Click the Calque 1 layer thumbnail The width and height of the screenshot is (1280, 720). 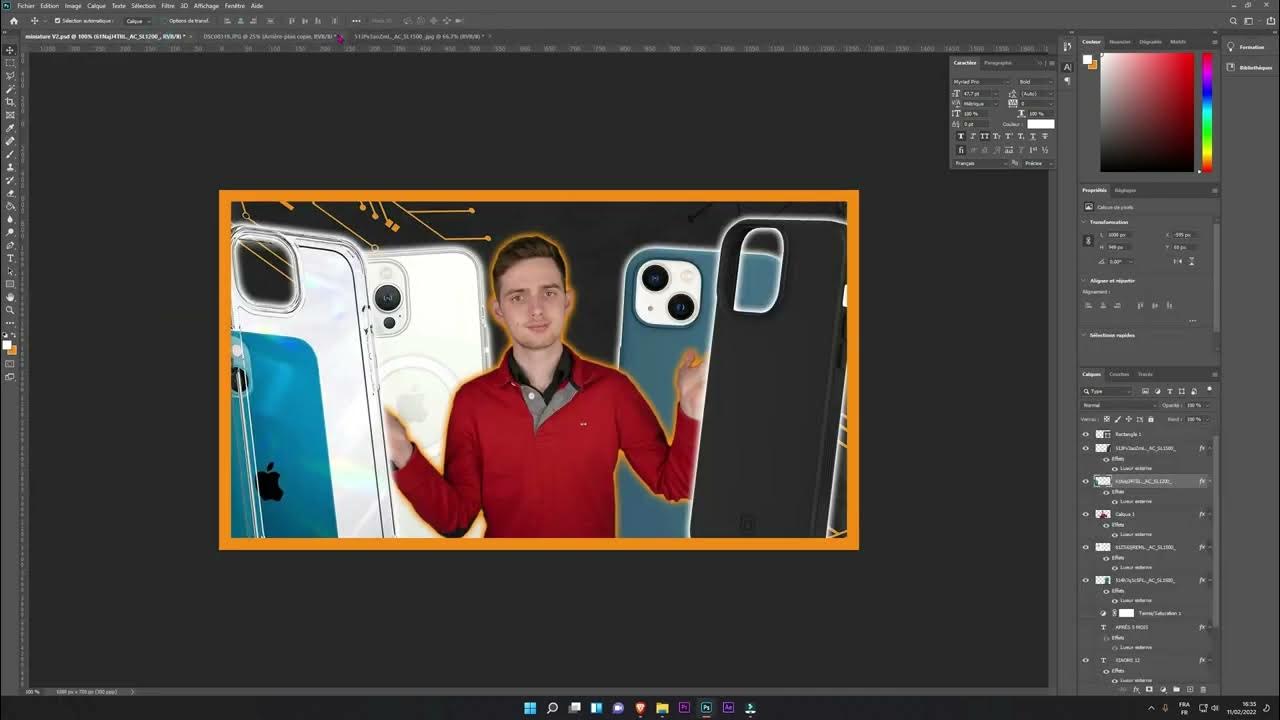click(1103, 514)
